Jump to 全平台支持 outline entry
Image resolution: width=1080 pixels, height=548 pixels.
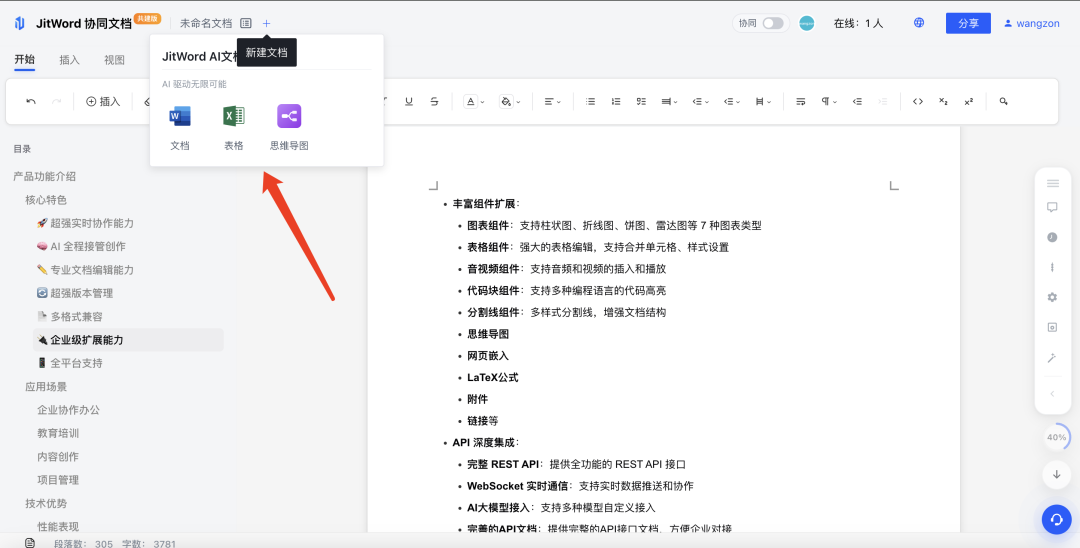pyautogui.click(x=70, y=363)
